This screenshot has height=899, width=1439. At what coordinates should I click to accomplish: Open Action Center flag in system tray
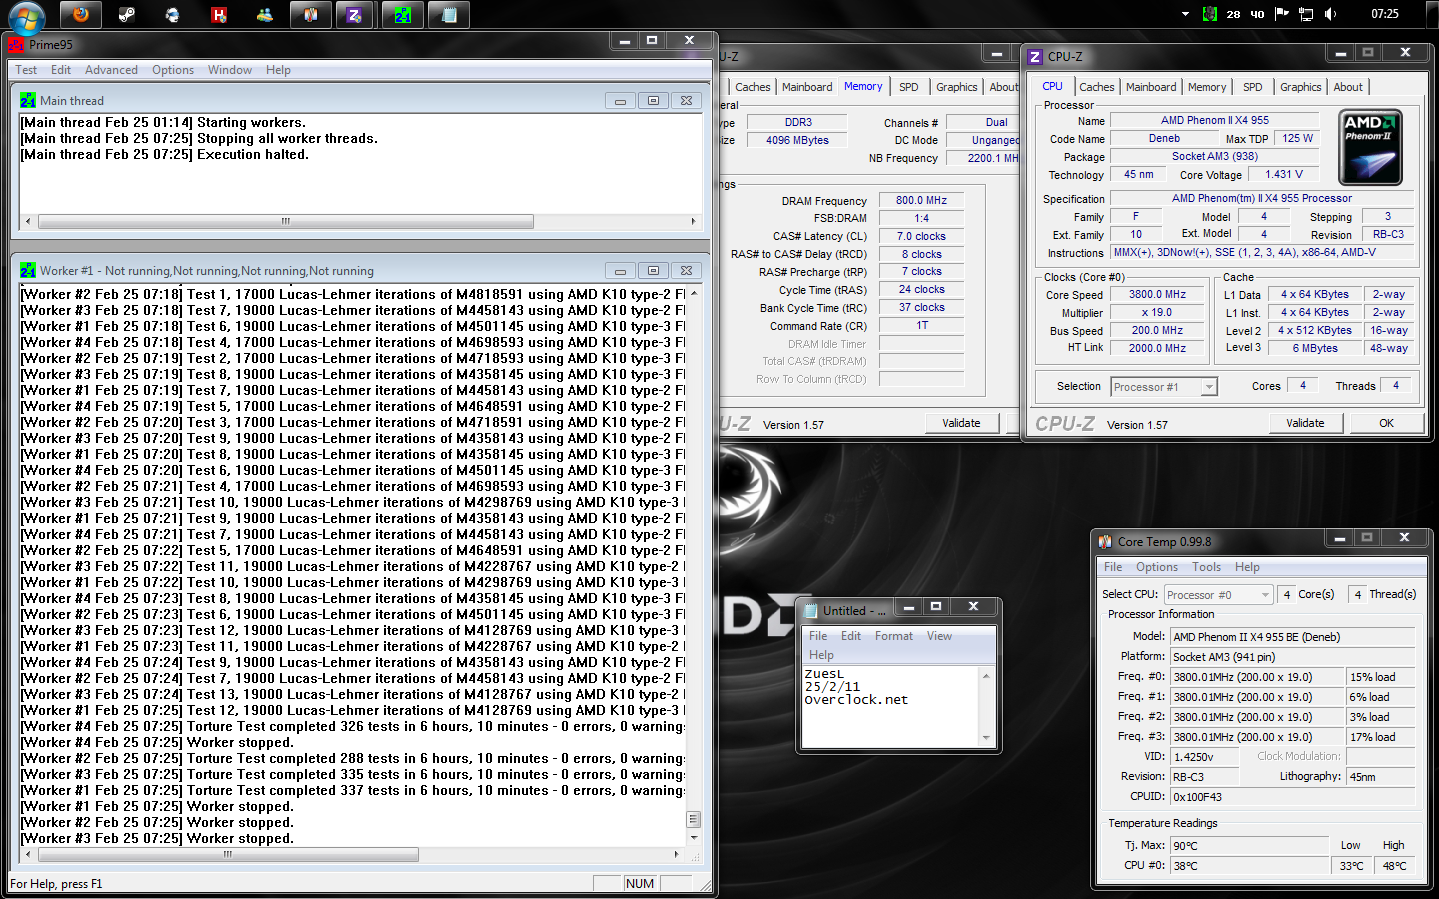coord(1282,14)
